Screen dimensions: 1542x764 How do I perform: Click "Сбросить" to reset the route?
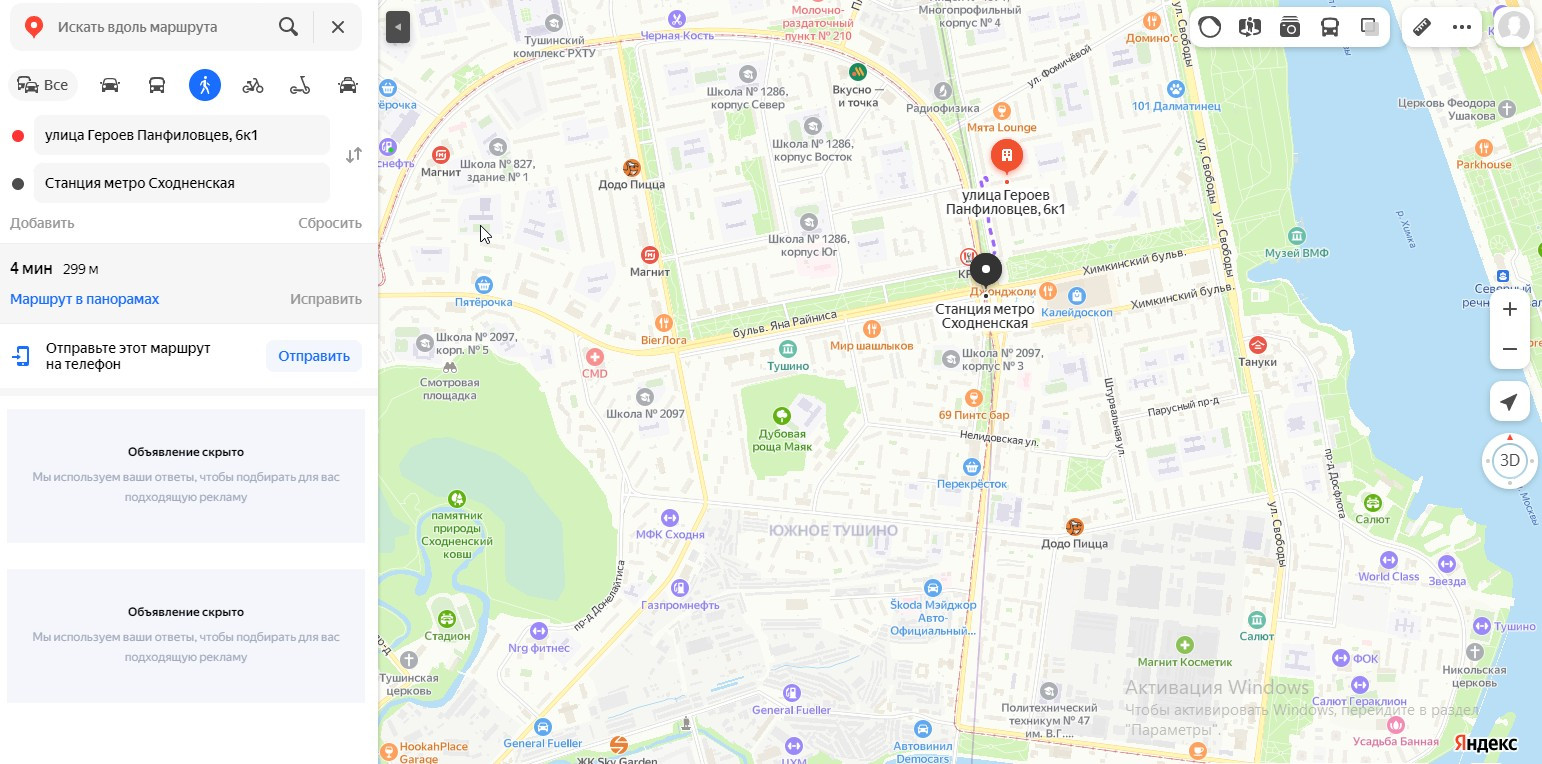tap(330, 223)
